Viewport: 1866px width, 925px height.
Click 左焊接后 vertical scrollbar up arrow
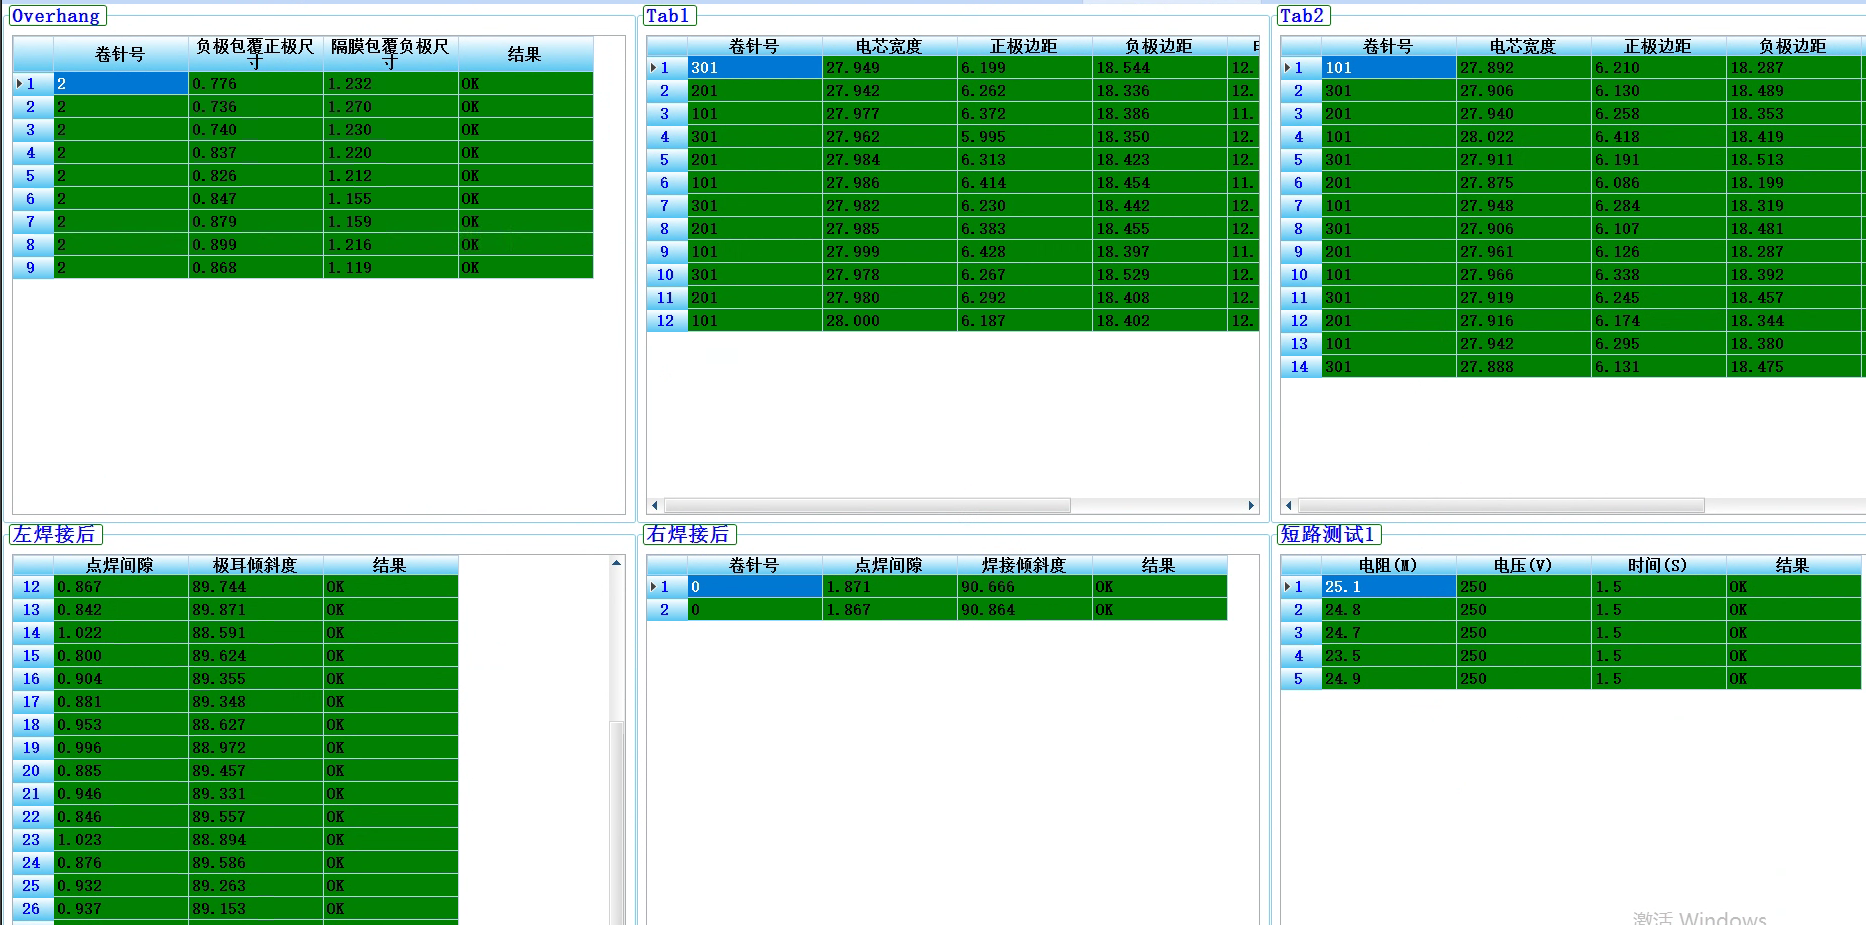[x=617, y=564]
